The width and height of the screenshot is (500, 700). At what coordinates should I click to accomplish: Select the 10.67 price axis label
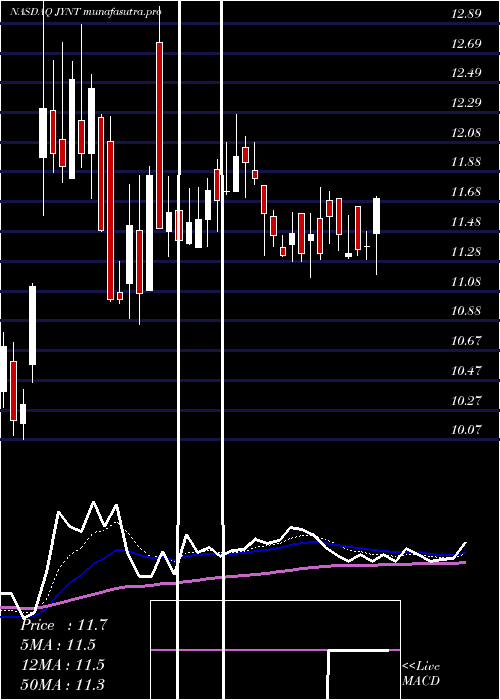(x=466, y=341)
